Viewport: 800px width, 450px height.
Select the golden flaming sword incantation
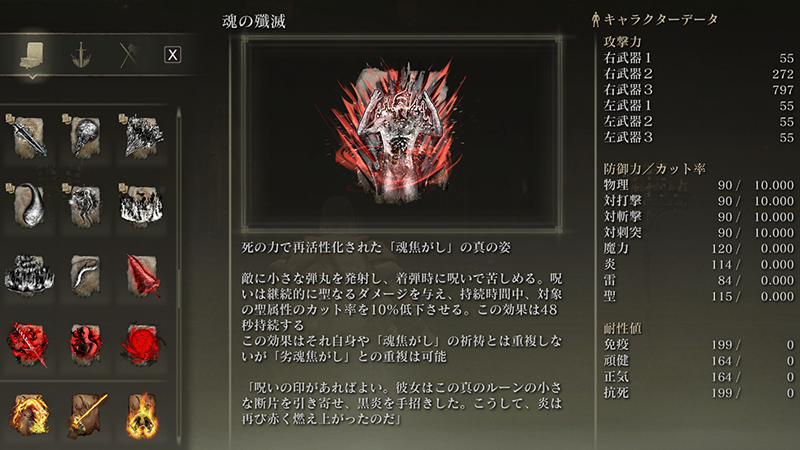[x=85, y=415]
